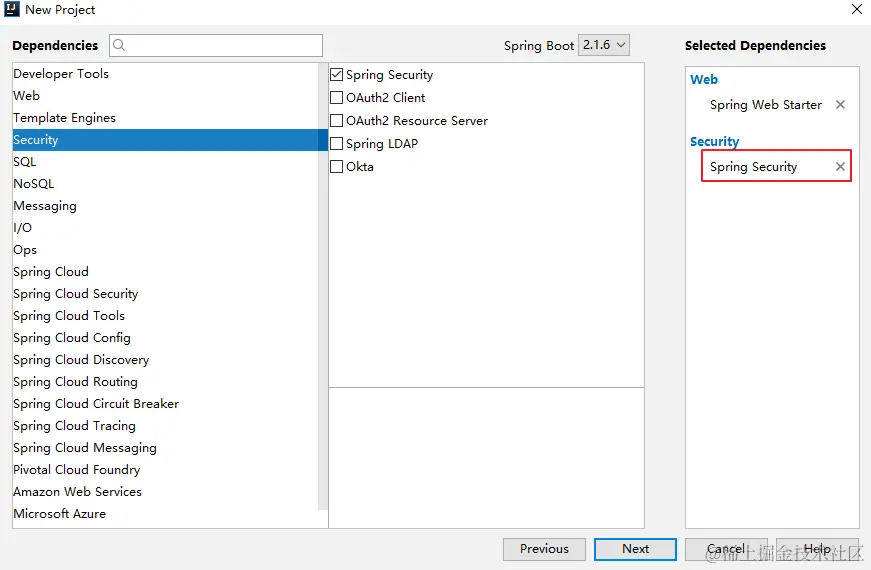Check OAuth2 Resource Server dependency
This screenshot has height=570, width=871.
point(336,121)
